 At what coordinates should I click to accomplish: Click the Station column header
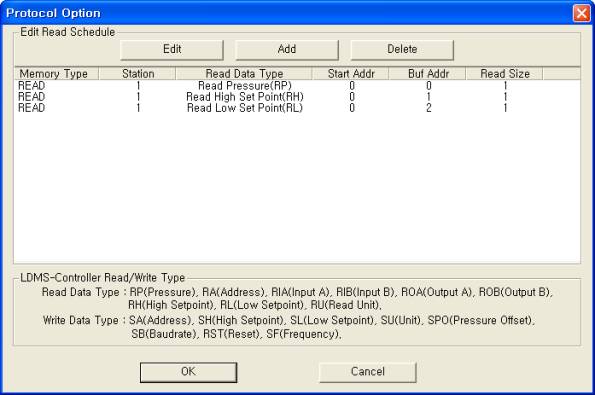(x=137, y=74)
